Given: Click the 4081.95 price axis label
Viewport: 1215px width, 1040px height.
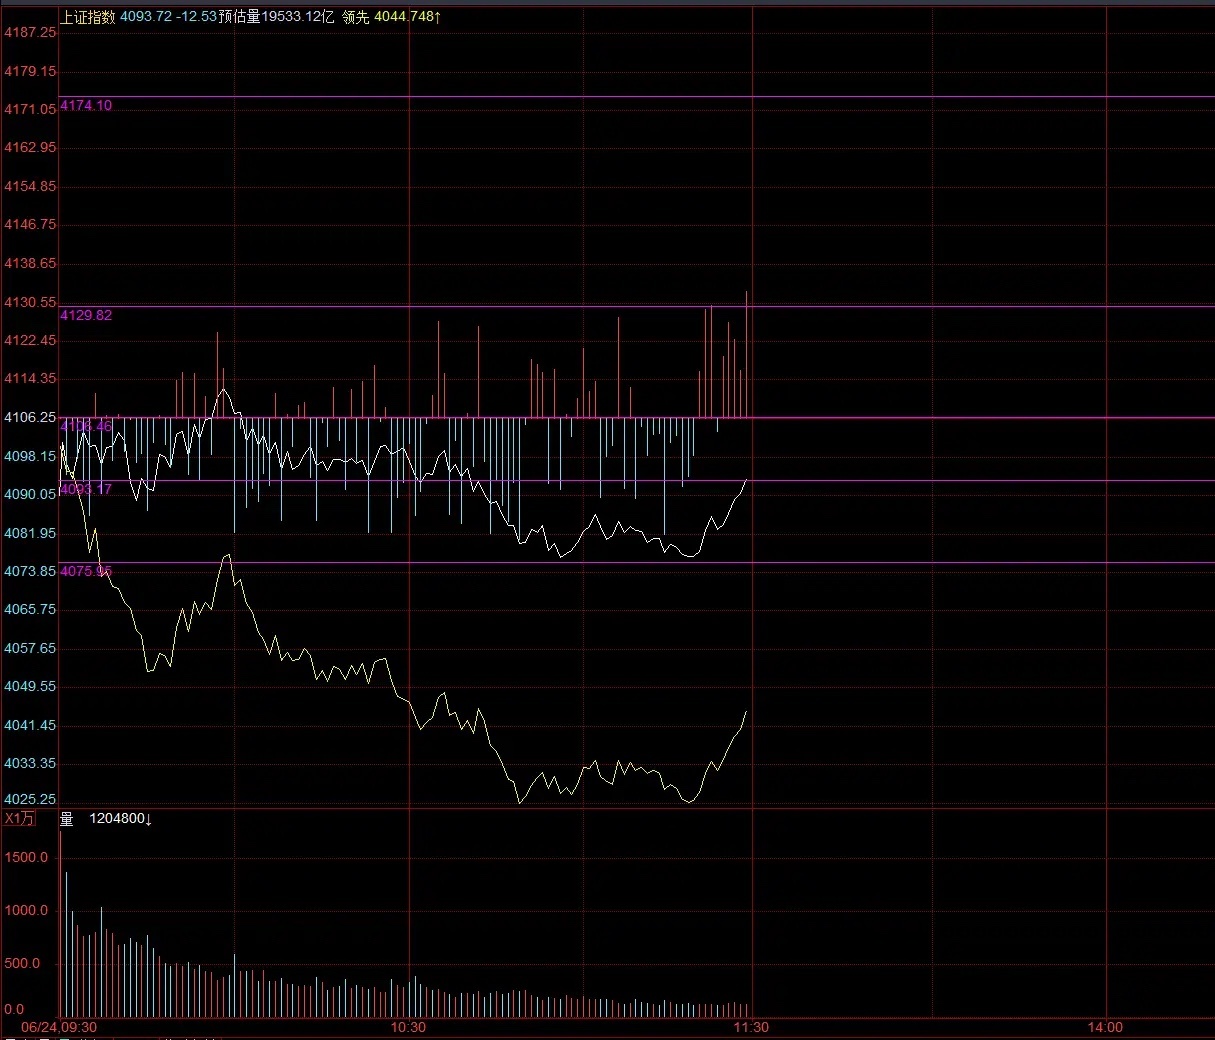Looking at the screenshot, I should [x=30, y=533].
